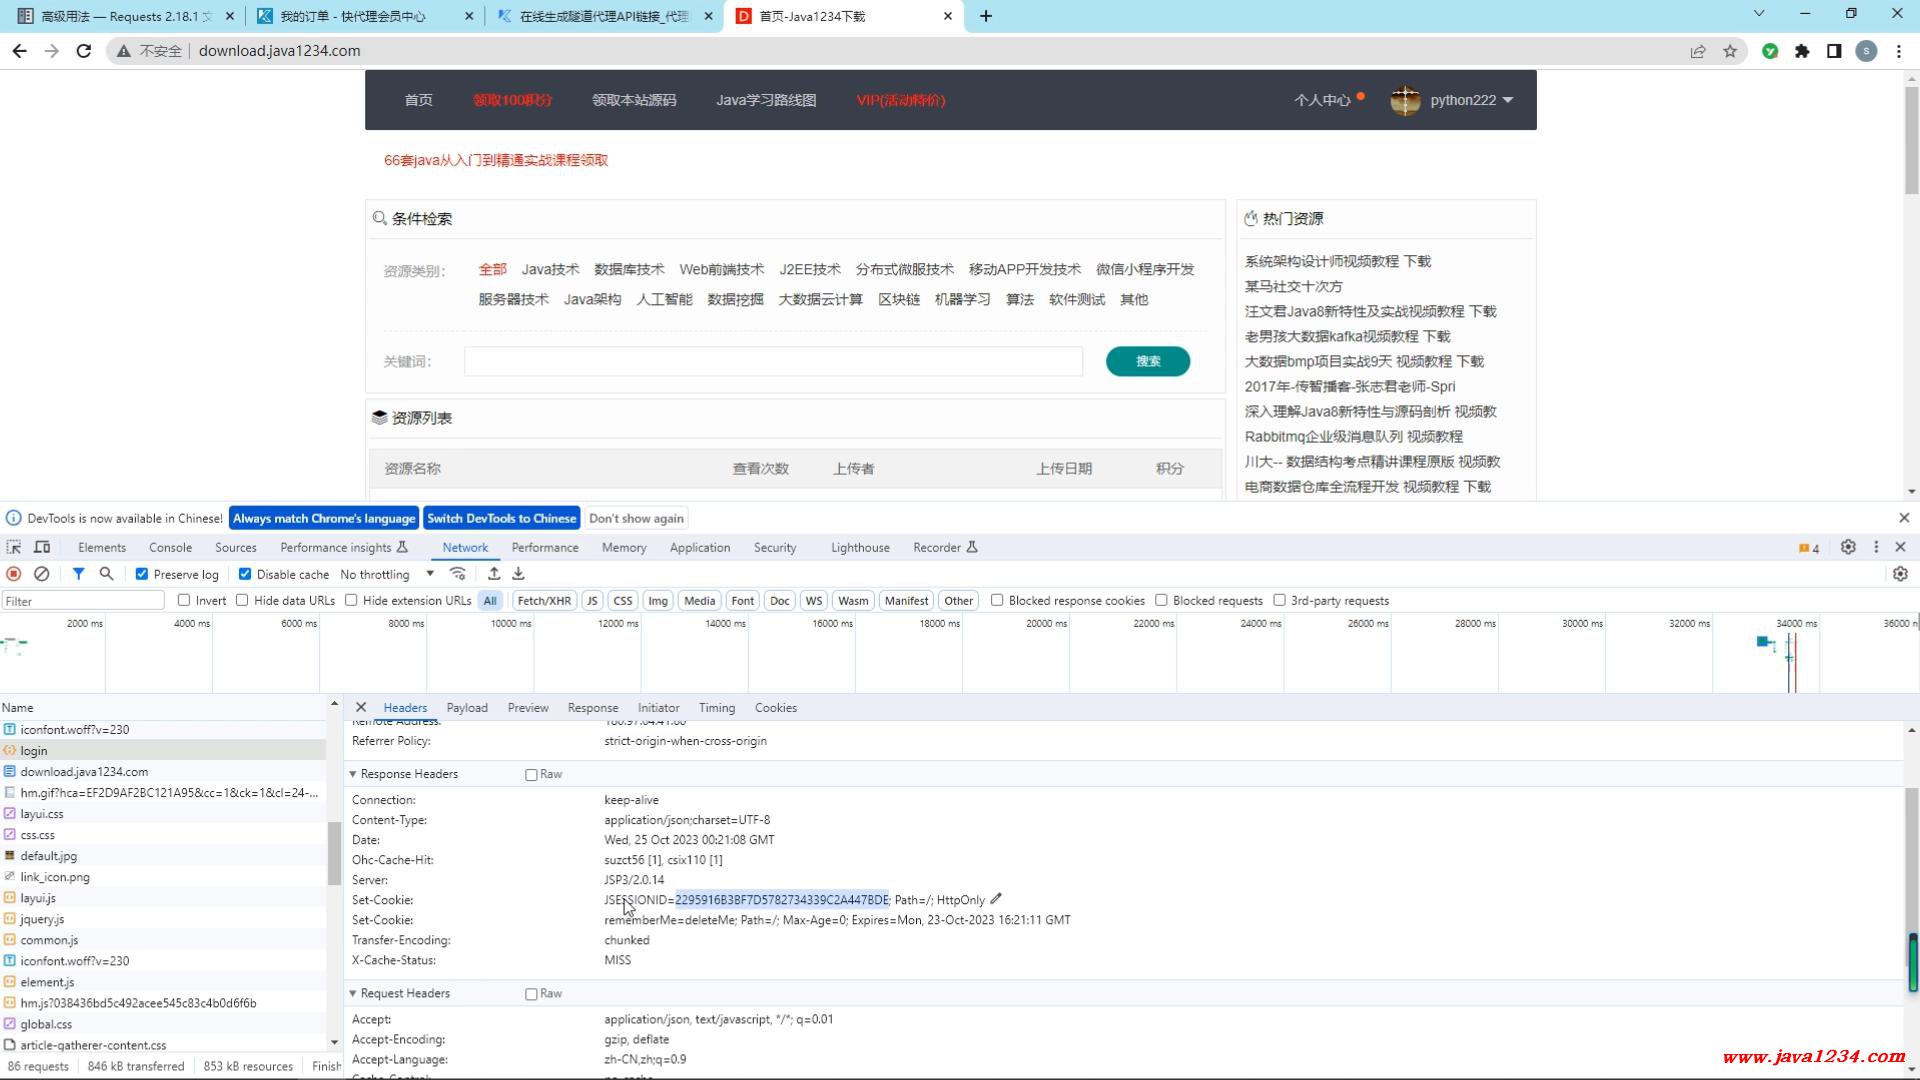Dismiss the DevTools language infobar
This screenshot has width=1920, height=1080.
point(1904,518)
